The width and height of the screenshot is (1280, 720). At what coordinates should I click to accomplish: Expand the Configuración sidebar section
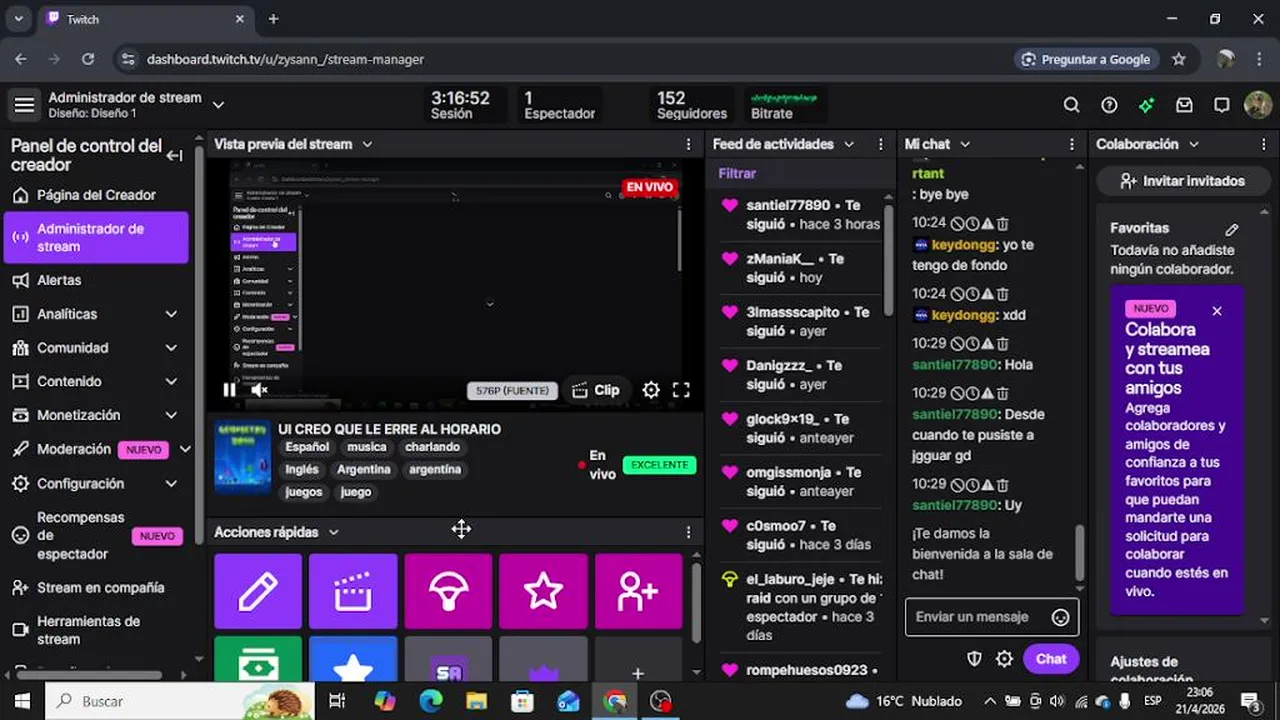pyautogui.click(x=171, y=483)
